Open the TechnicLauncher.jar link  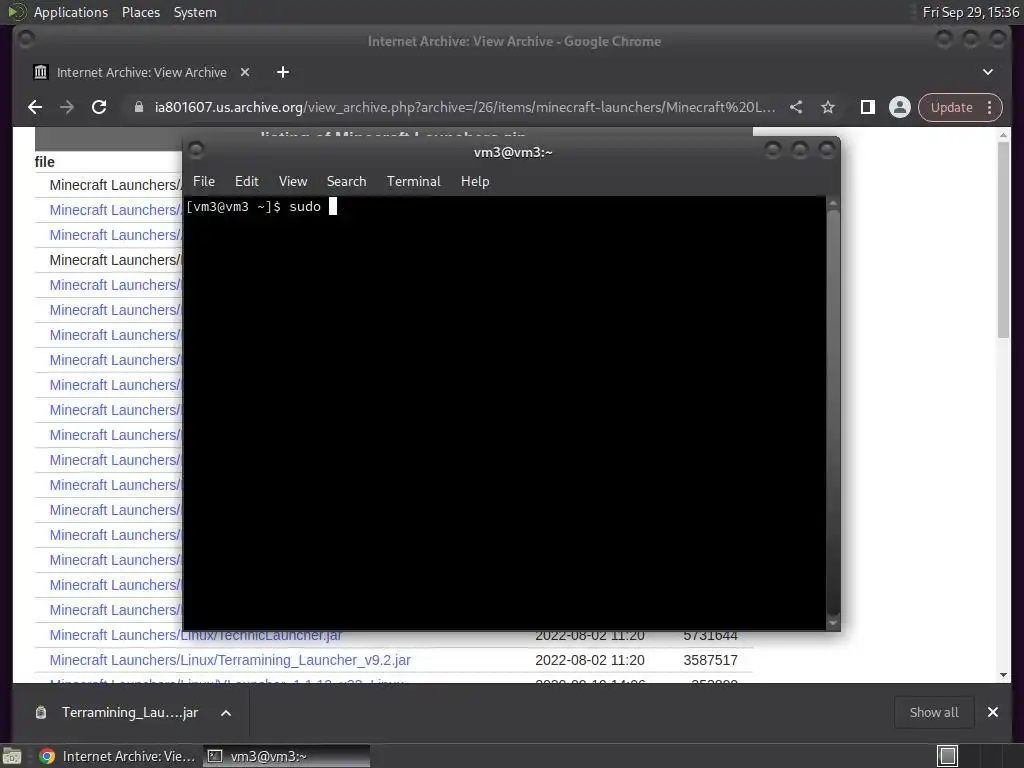[x=195, y=635]
